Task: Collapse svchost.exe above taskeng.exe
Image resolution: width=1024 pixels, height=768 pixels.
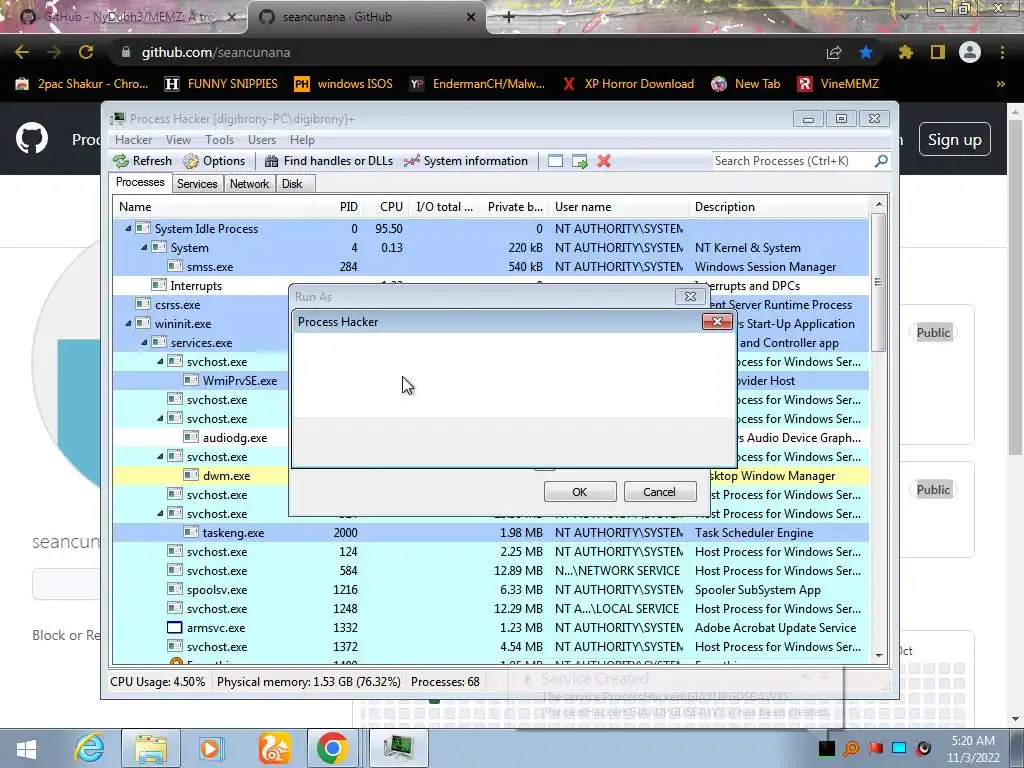Action: 160,513
